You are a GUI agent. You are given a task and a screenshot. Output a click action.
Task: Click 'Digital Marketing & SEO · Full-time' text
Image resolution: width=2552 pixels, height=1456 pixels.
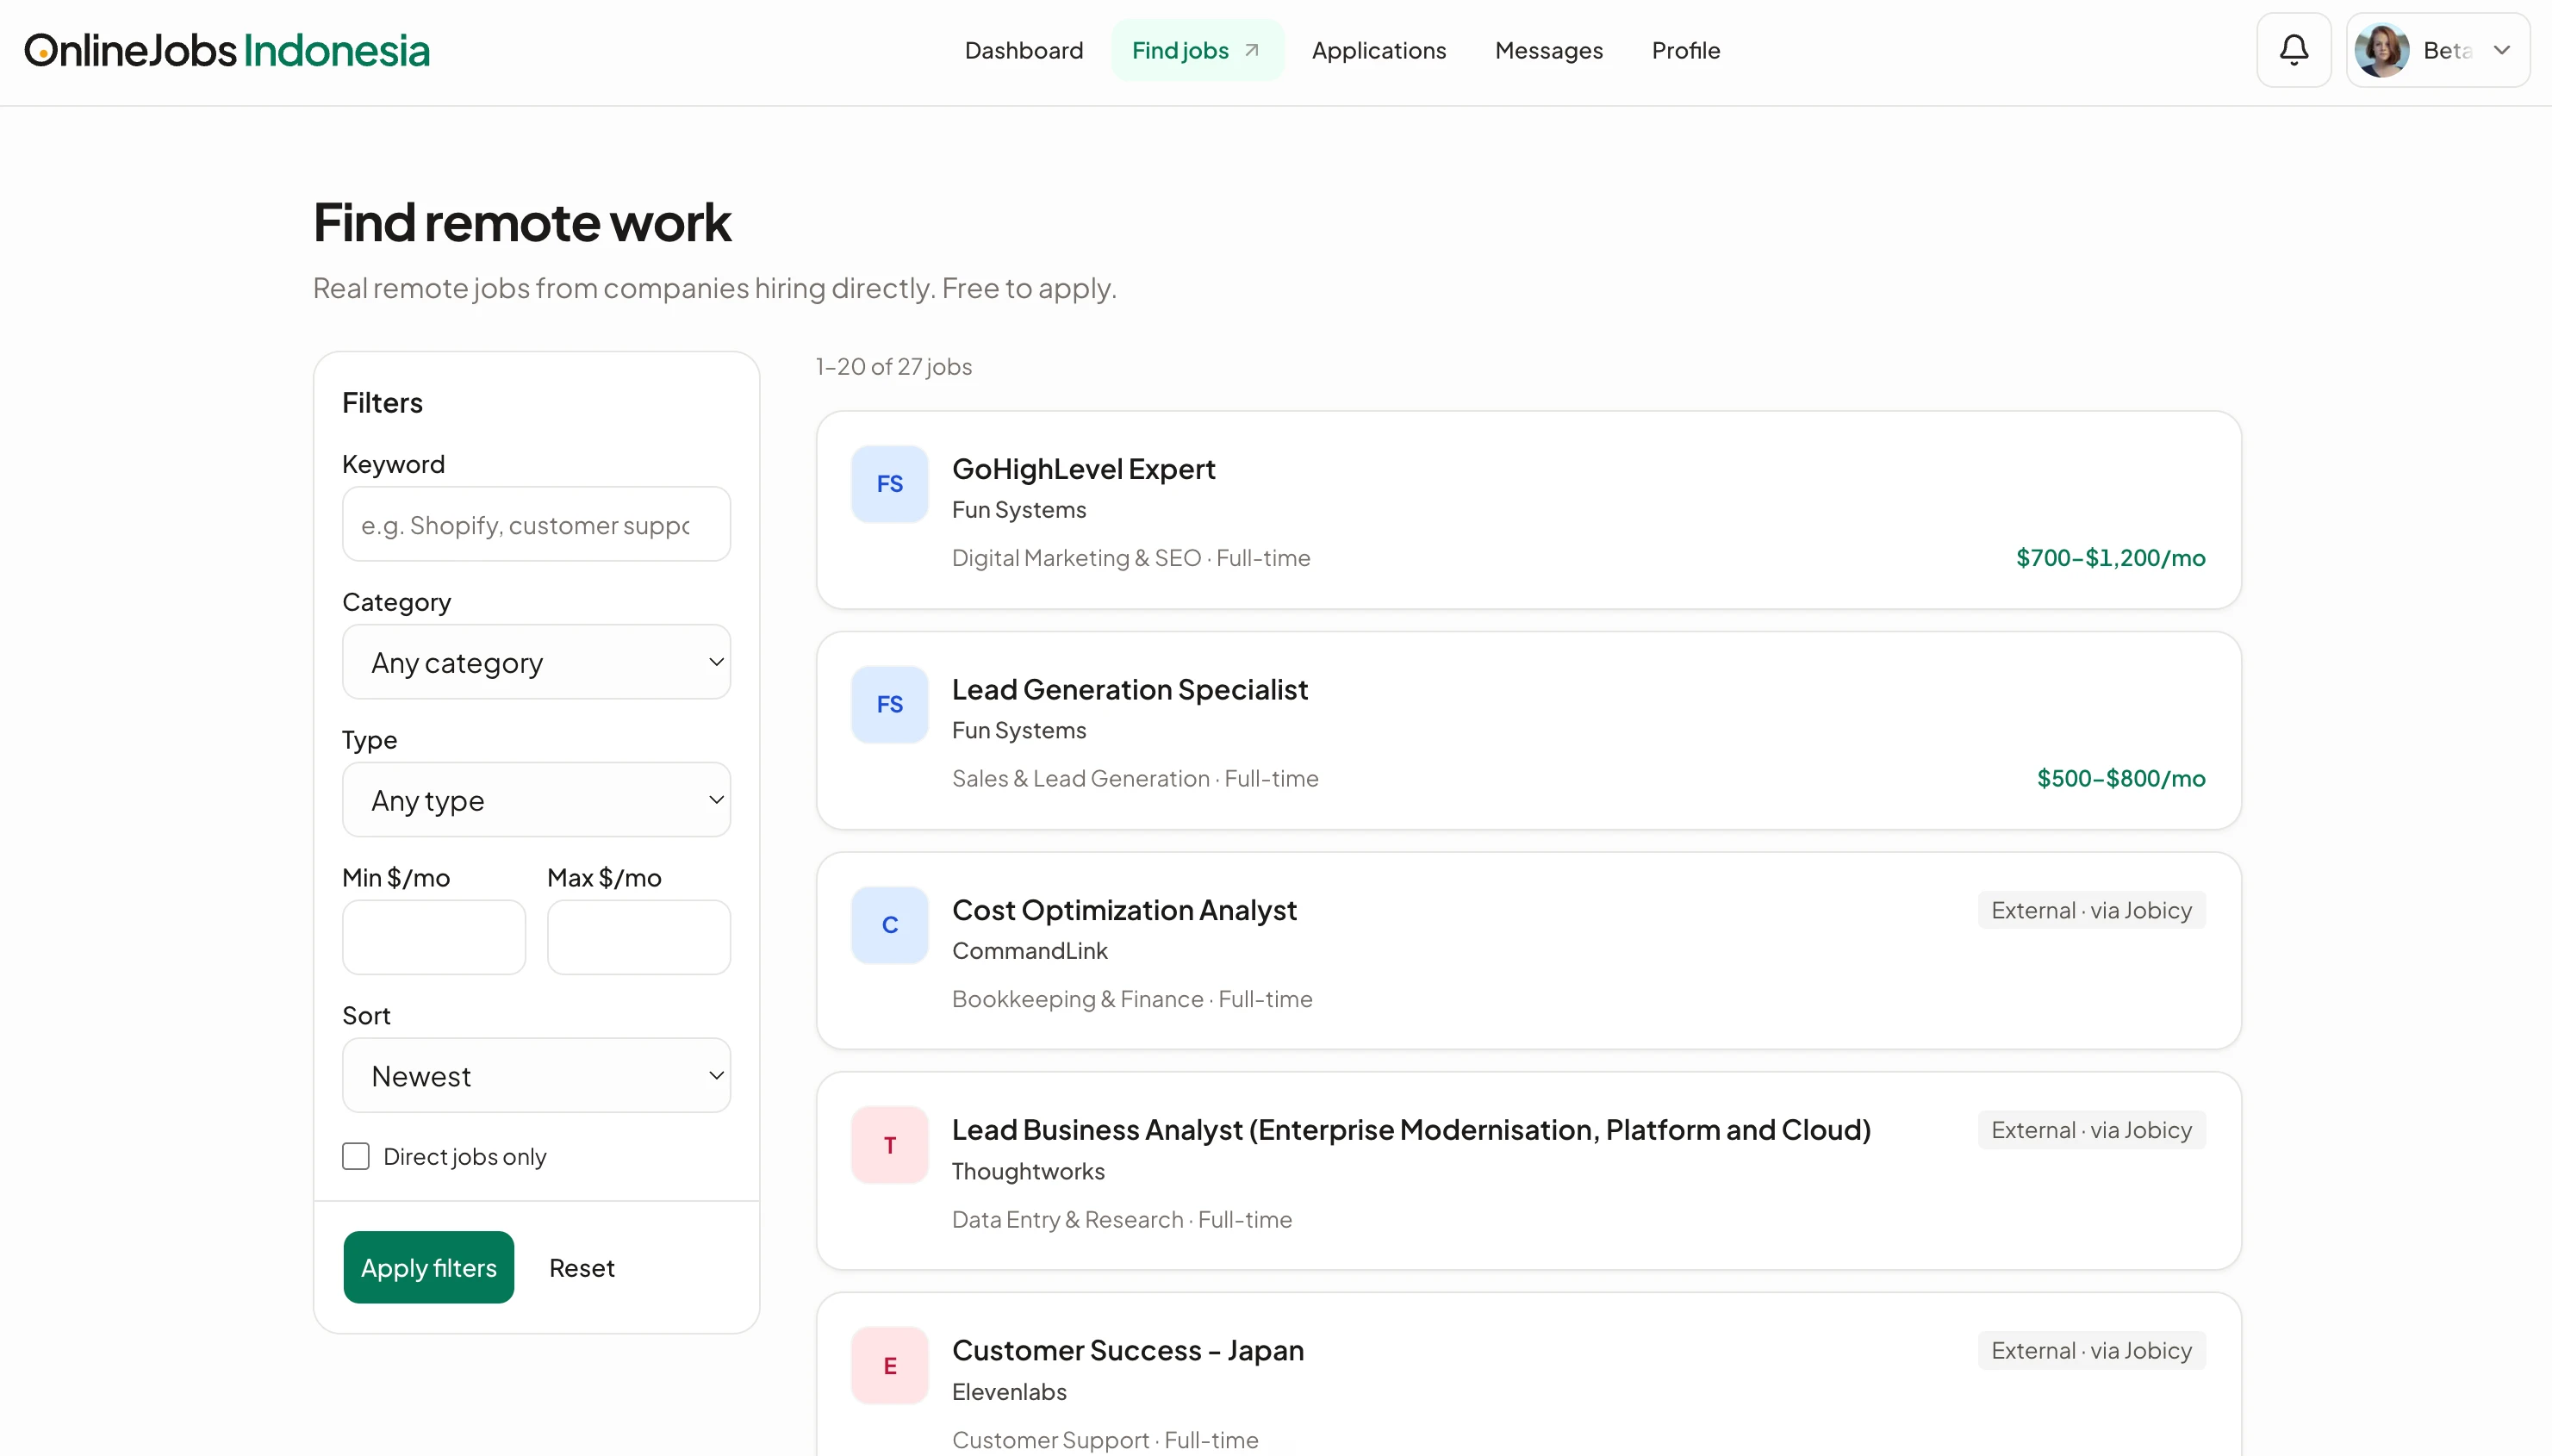[x=1131, y=558]
